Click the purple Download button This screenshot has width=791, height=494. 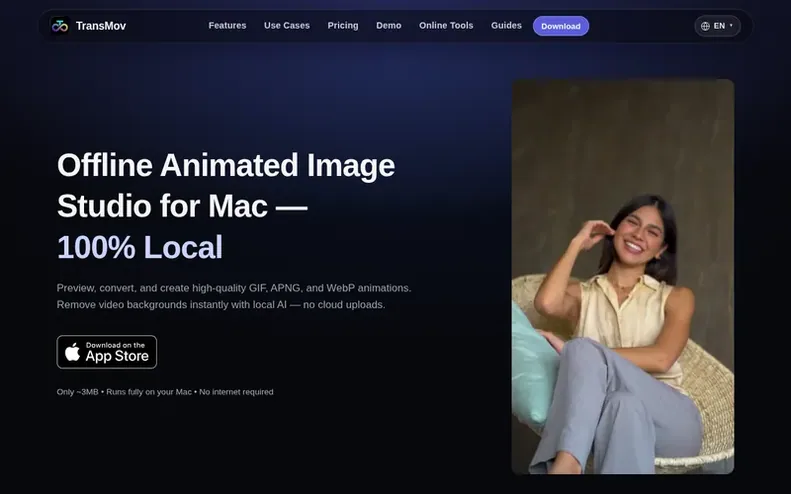pyautogui.click(x=560, y=26)
